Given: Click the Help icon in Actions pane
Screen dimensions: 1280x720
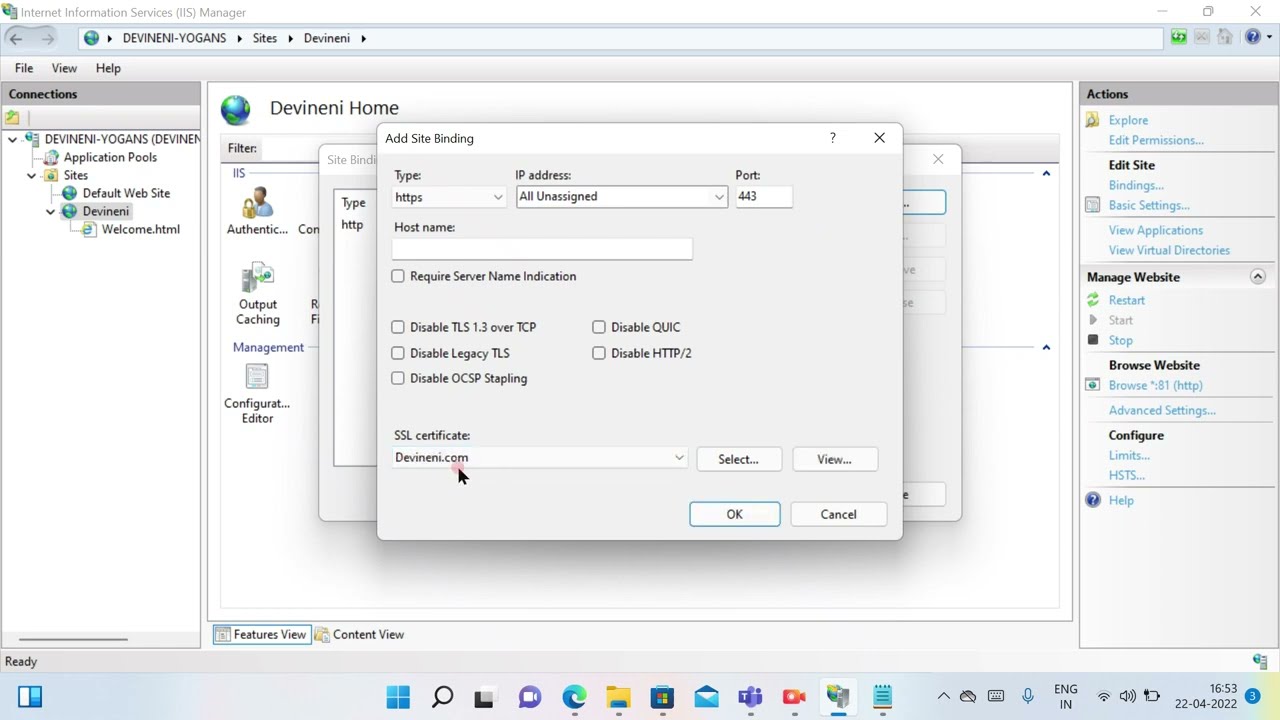Looking at the screenshot, I should pos(1093,500).
